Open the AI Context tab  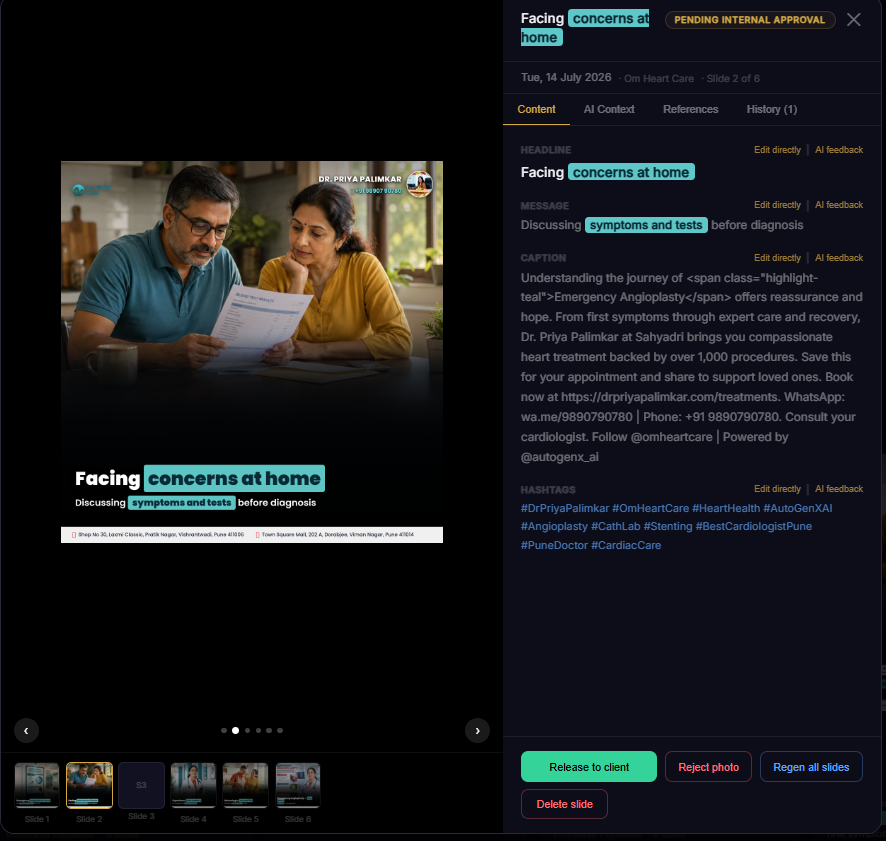609,109
